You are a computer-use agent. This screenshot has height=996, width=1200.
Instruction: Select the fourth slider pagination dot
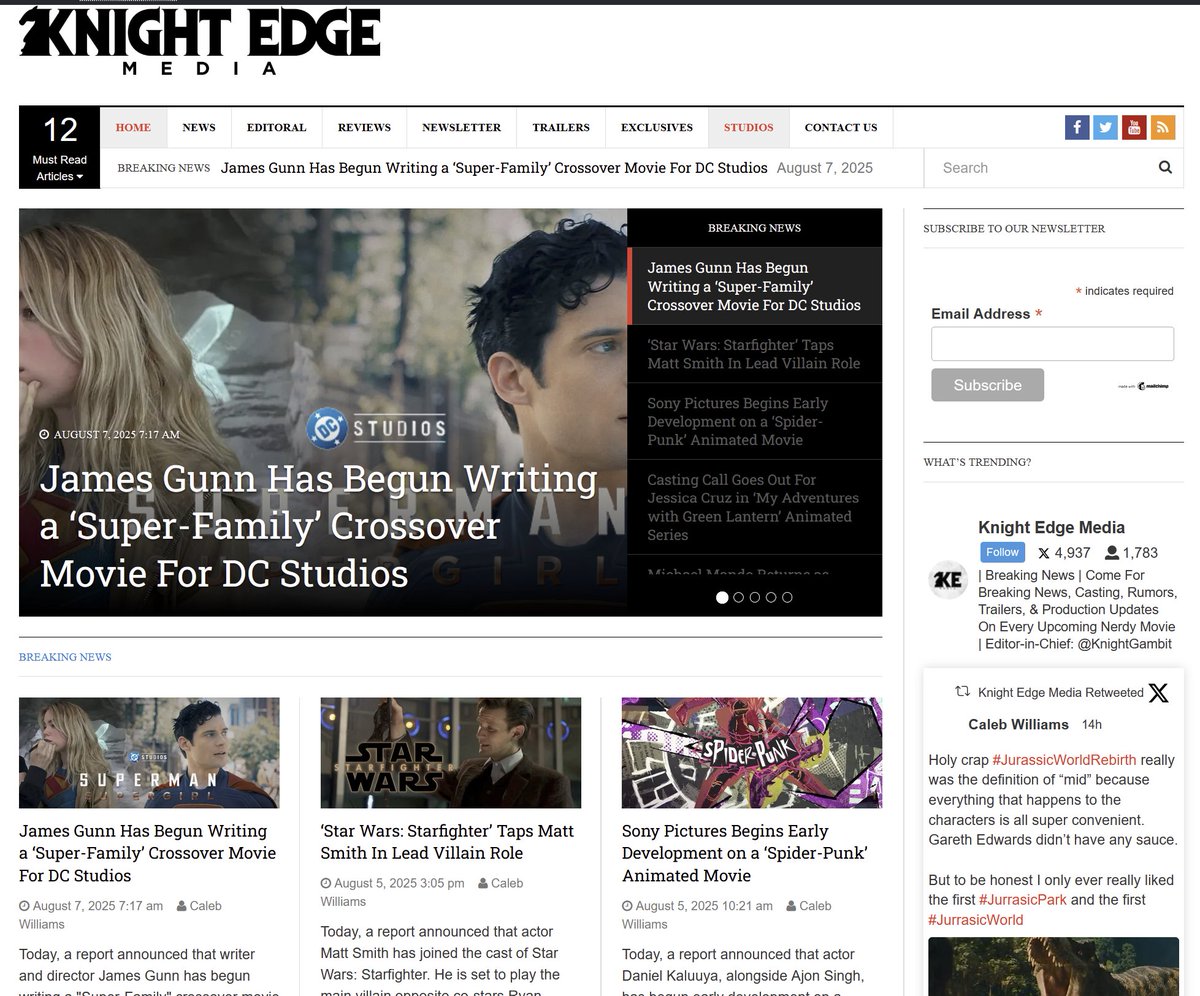770,597
